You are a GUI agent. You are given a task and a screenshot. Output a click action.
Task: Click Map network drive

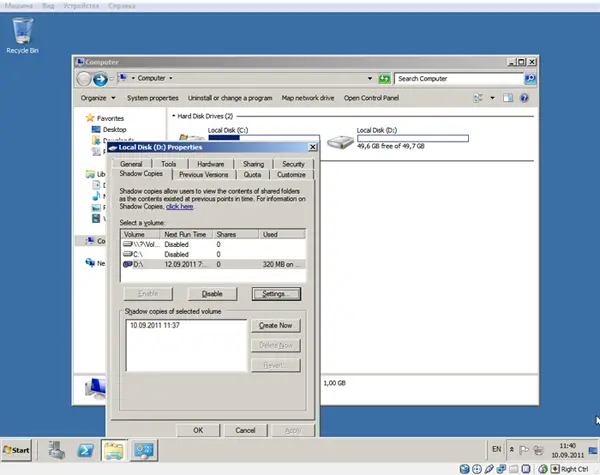(x=308, y=98)
